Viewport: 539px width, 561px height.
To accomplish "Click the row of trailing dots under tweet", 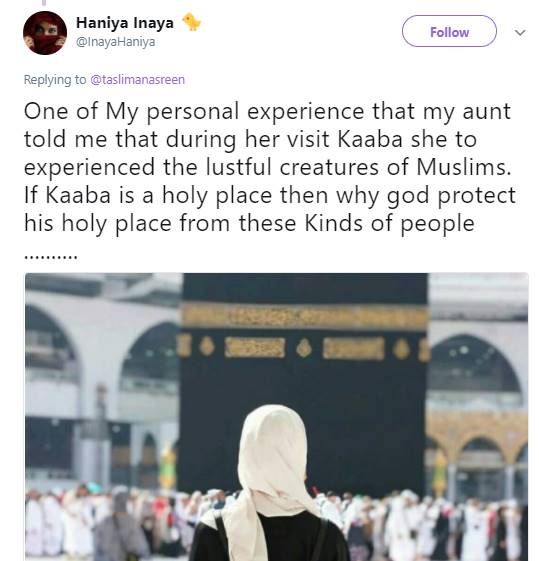I will click(51, 256).
